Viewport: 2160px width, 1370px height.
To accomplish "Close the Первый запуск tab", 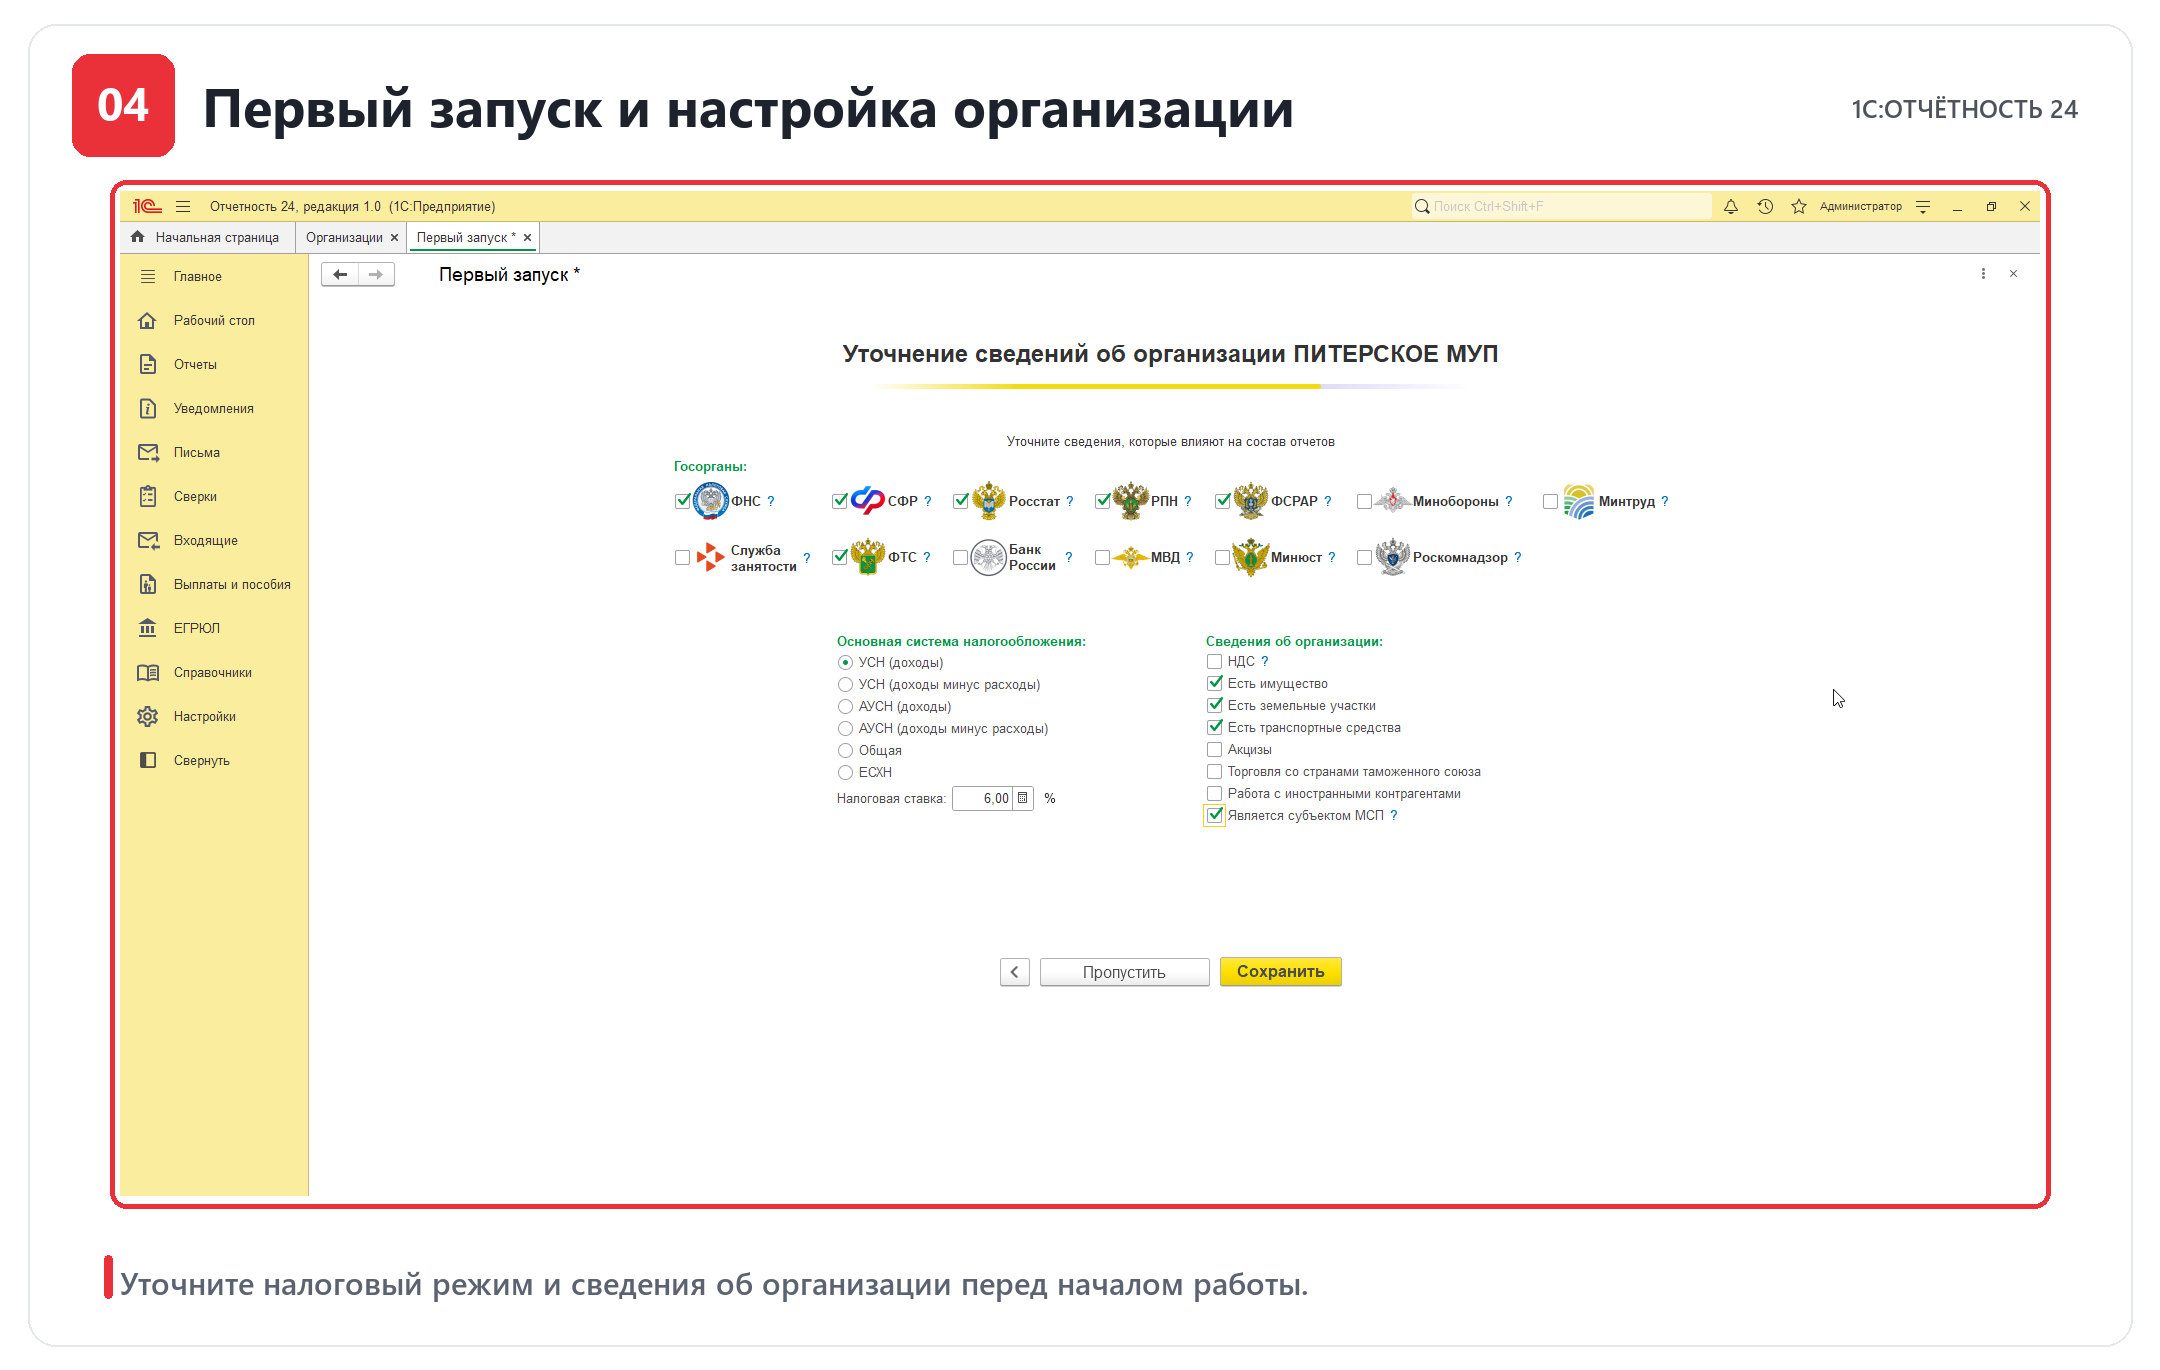I will (x=527, y=238).
